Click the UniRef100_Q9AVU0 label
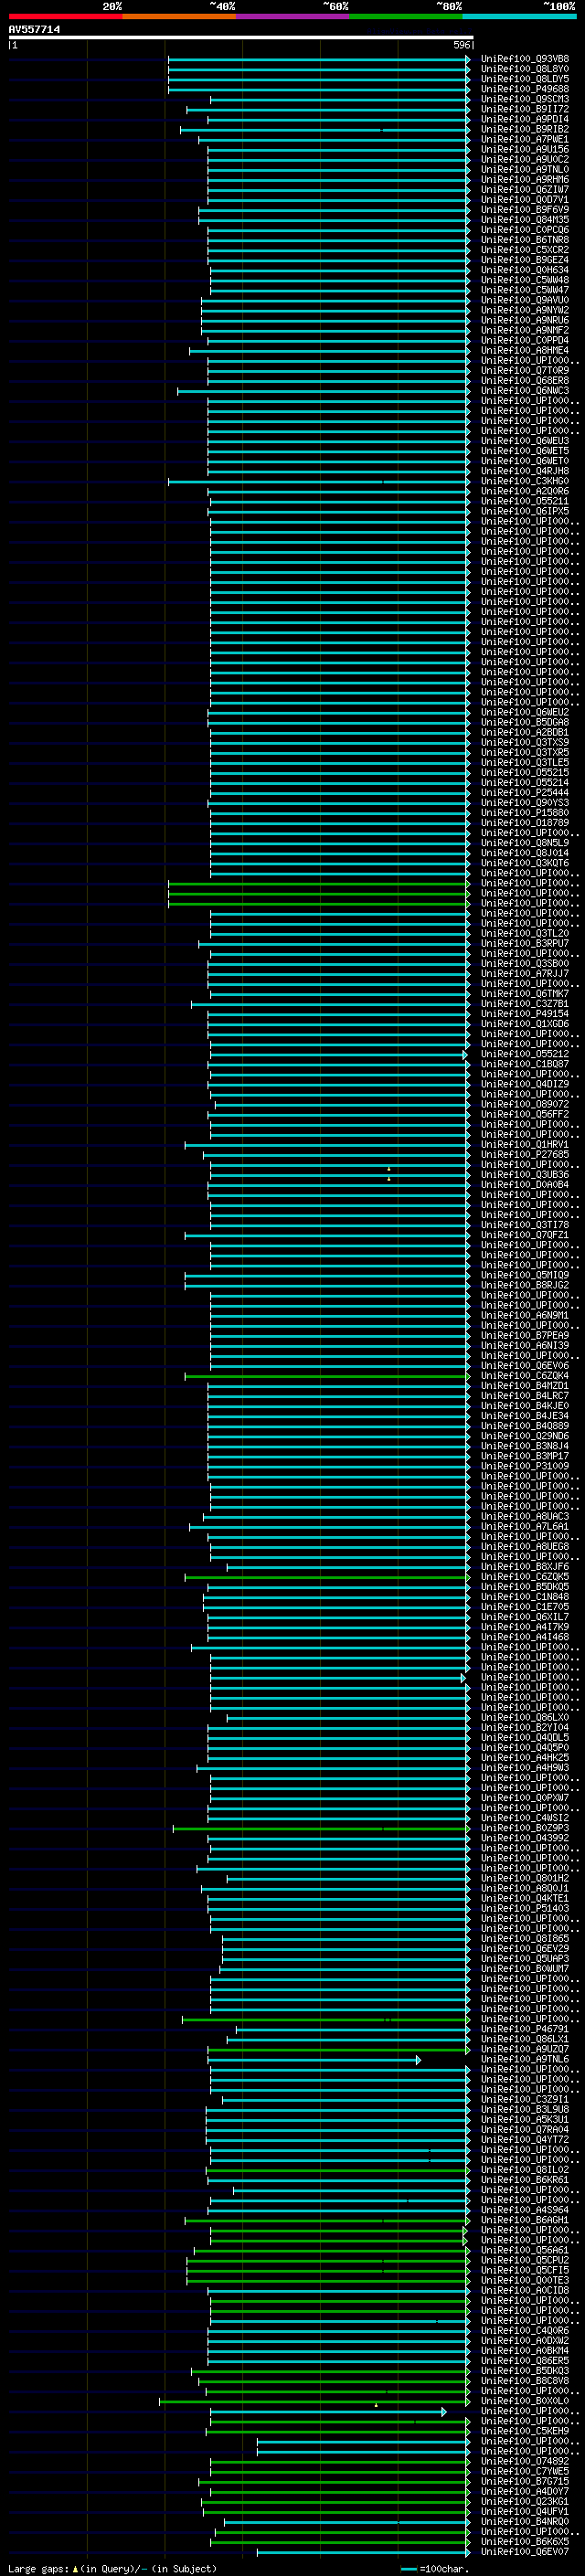The width and height of the screenshot is (585, 2576). click(x=525, y=300)
